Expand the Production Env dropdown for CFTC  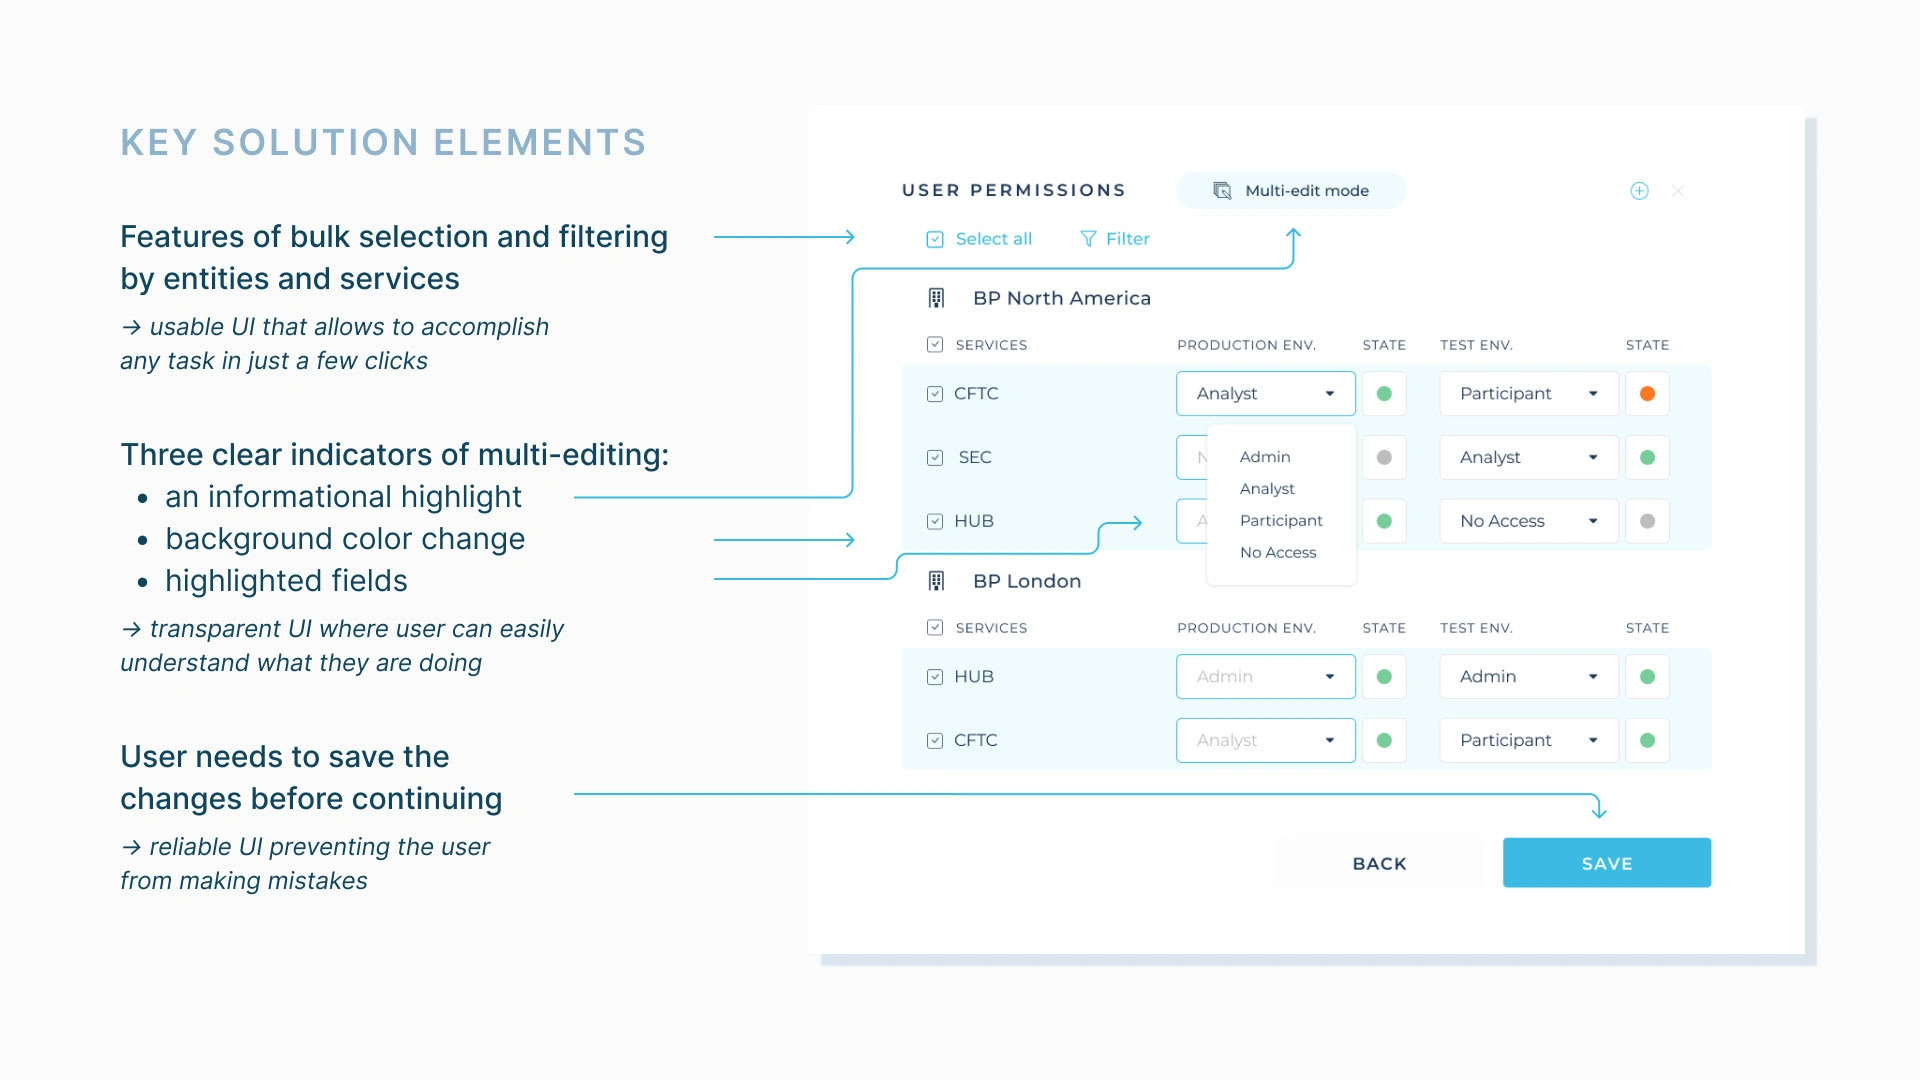(x=1331, y=393)
